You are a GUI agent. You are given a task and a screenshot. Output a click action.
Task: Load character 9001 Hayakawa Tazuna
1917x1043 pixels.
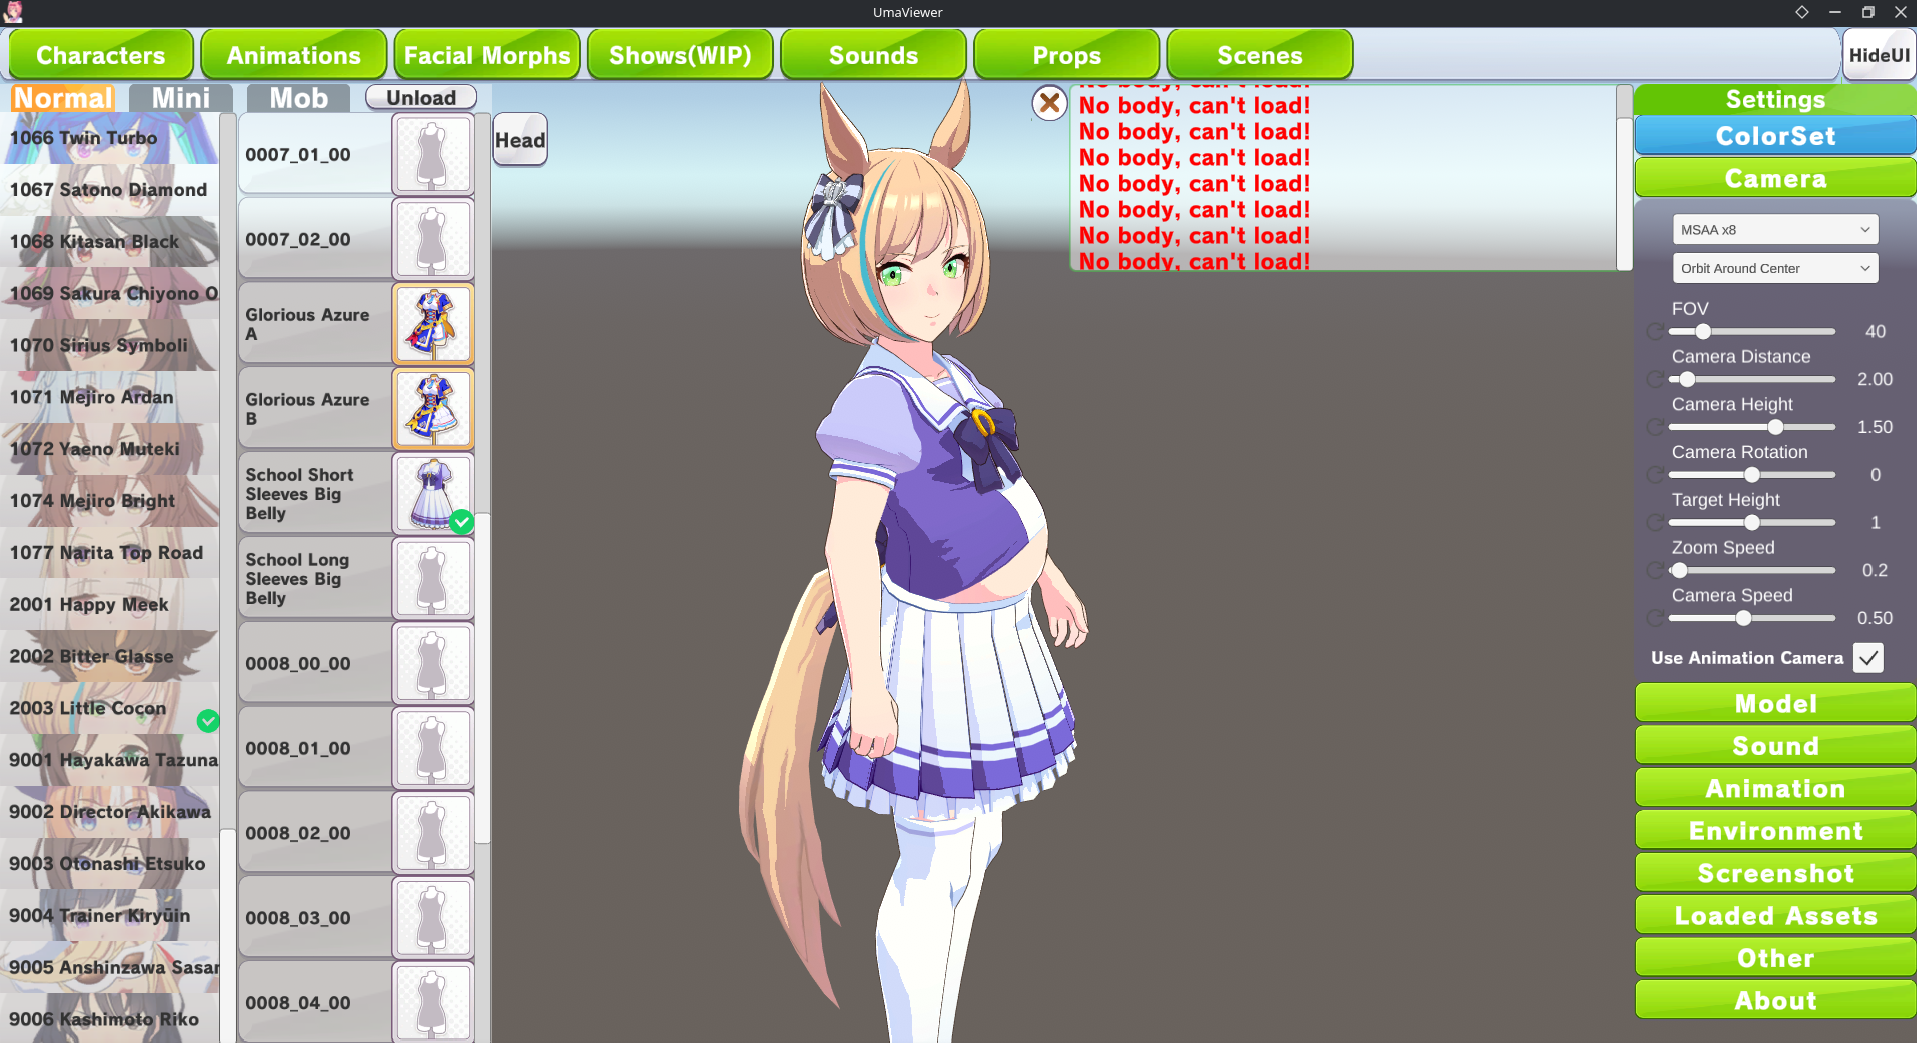point(109,760)
